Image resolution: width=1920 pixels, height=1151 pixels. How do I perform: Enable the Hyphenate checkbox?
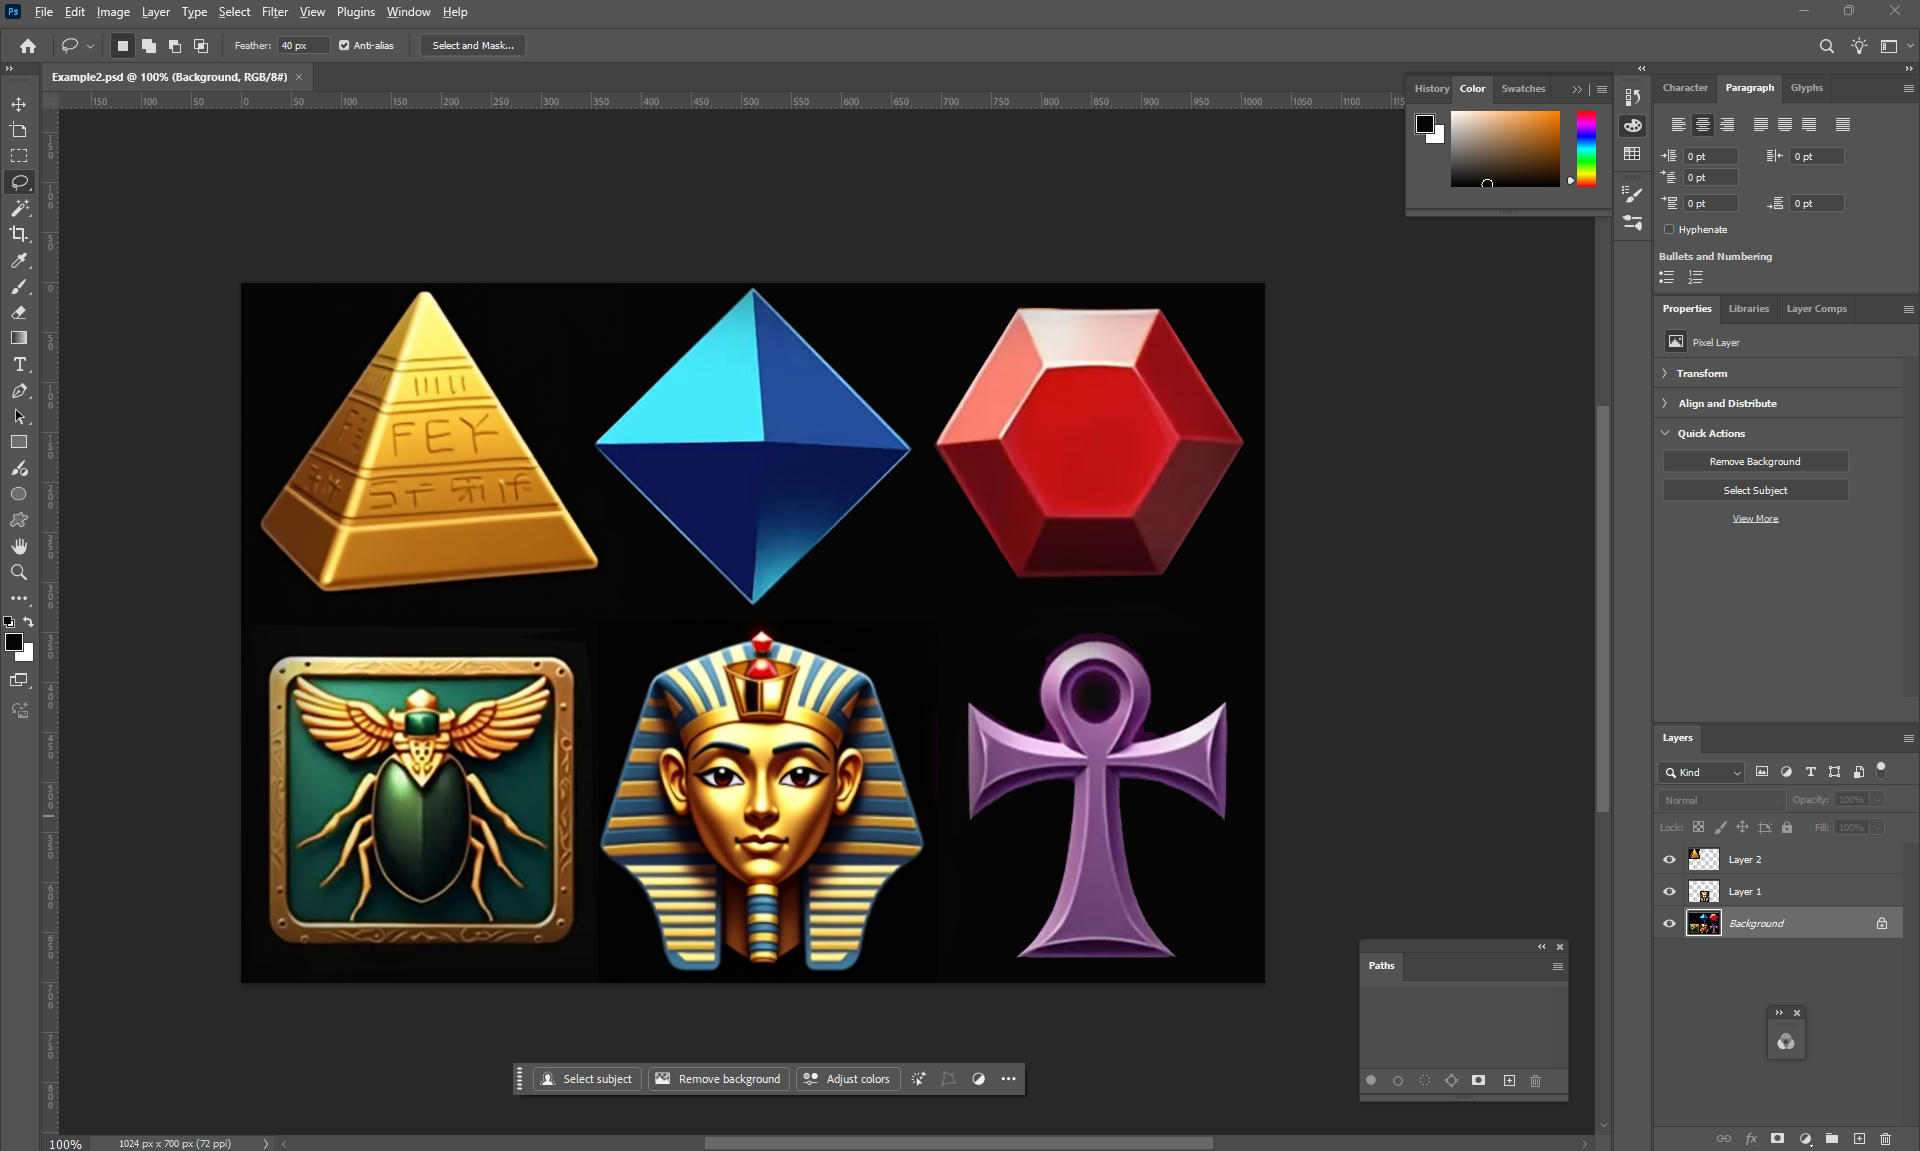[x=1669, y=229]
